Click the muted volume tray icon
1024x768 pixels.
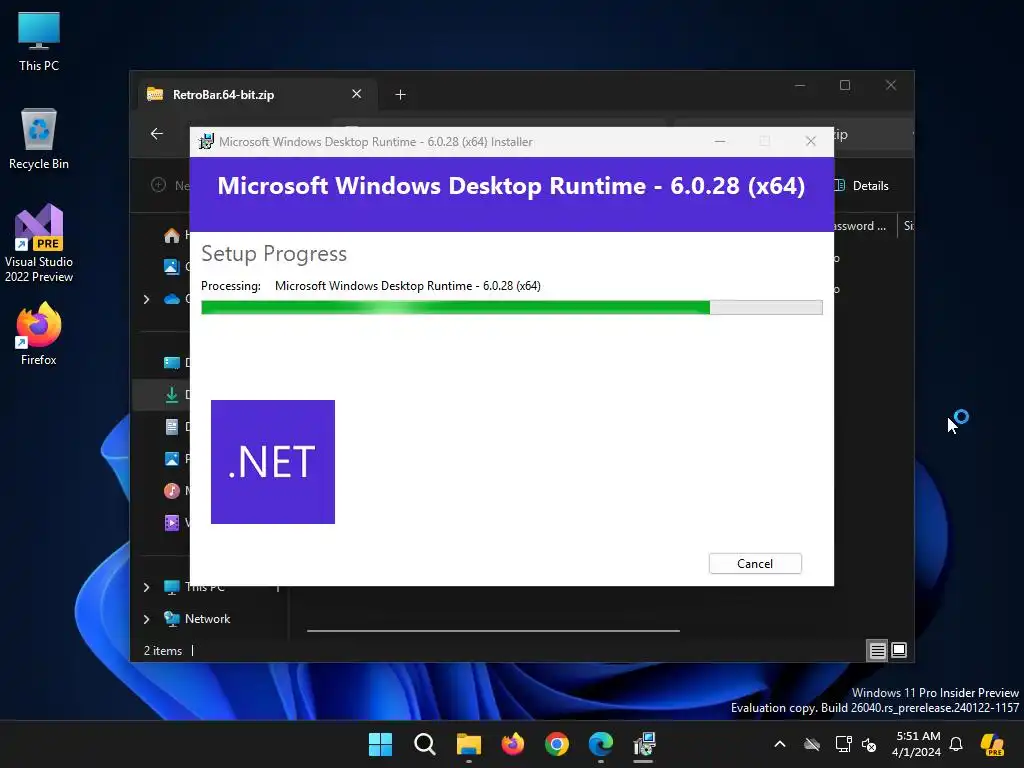(x=869, y=744)
